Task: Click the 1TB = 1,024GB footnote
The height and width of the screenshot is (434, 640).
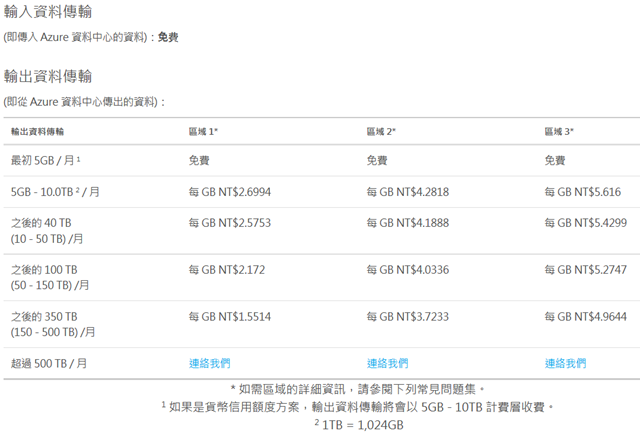Action: [359, 424]
